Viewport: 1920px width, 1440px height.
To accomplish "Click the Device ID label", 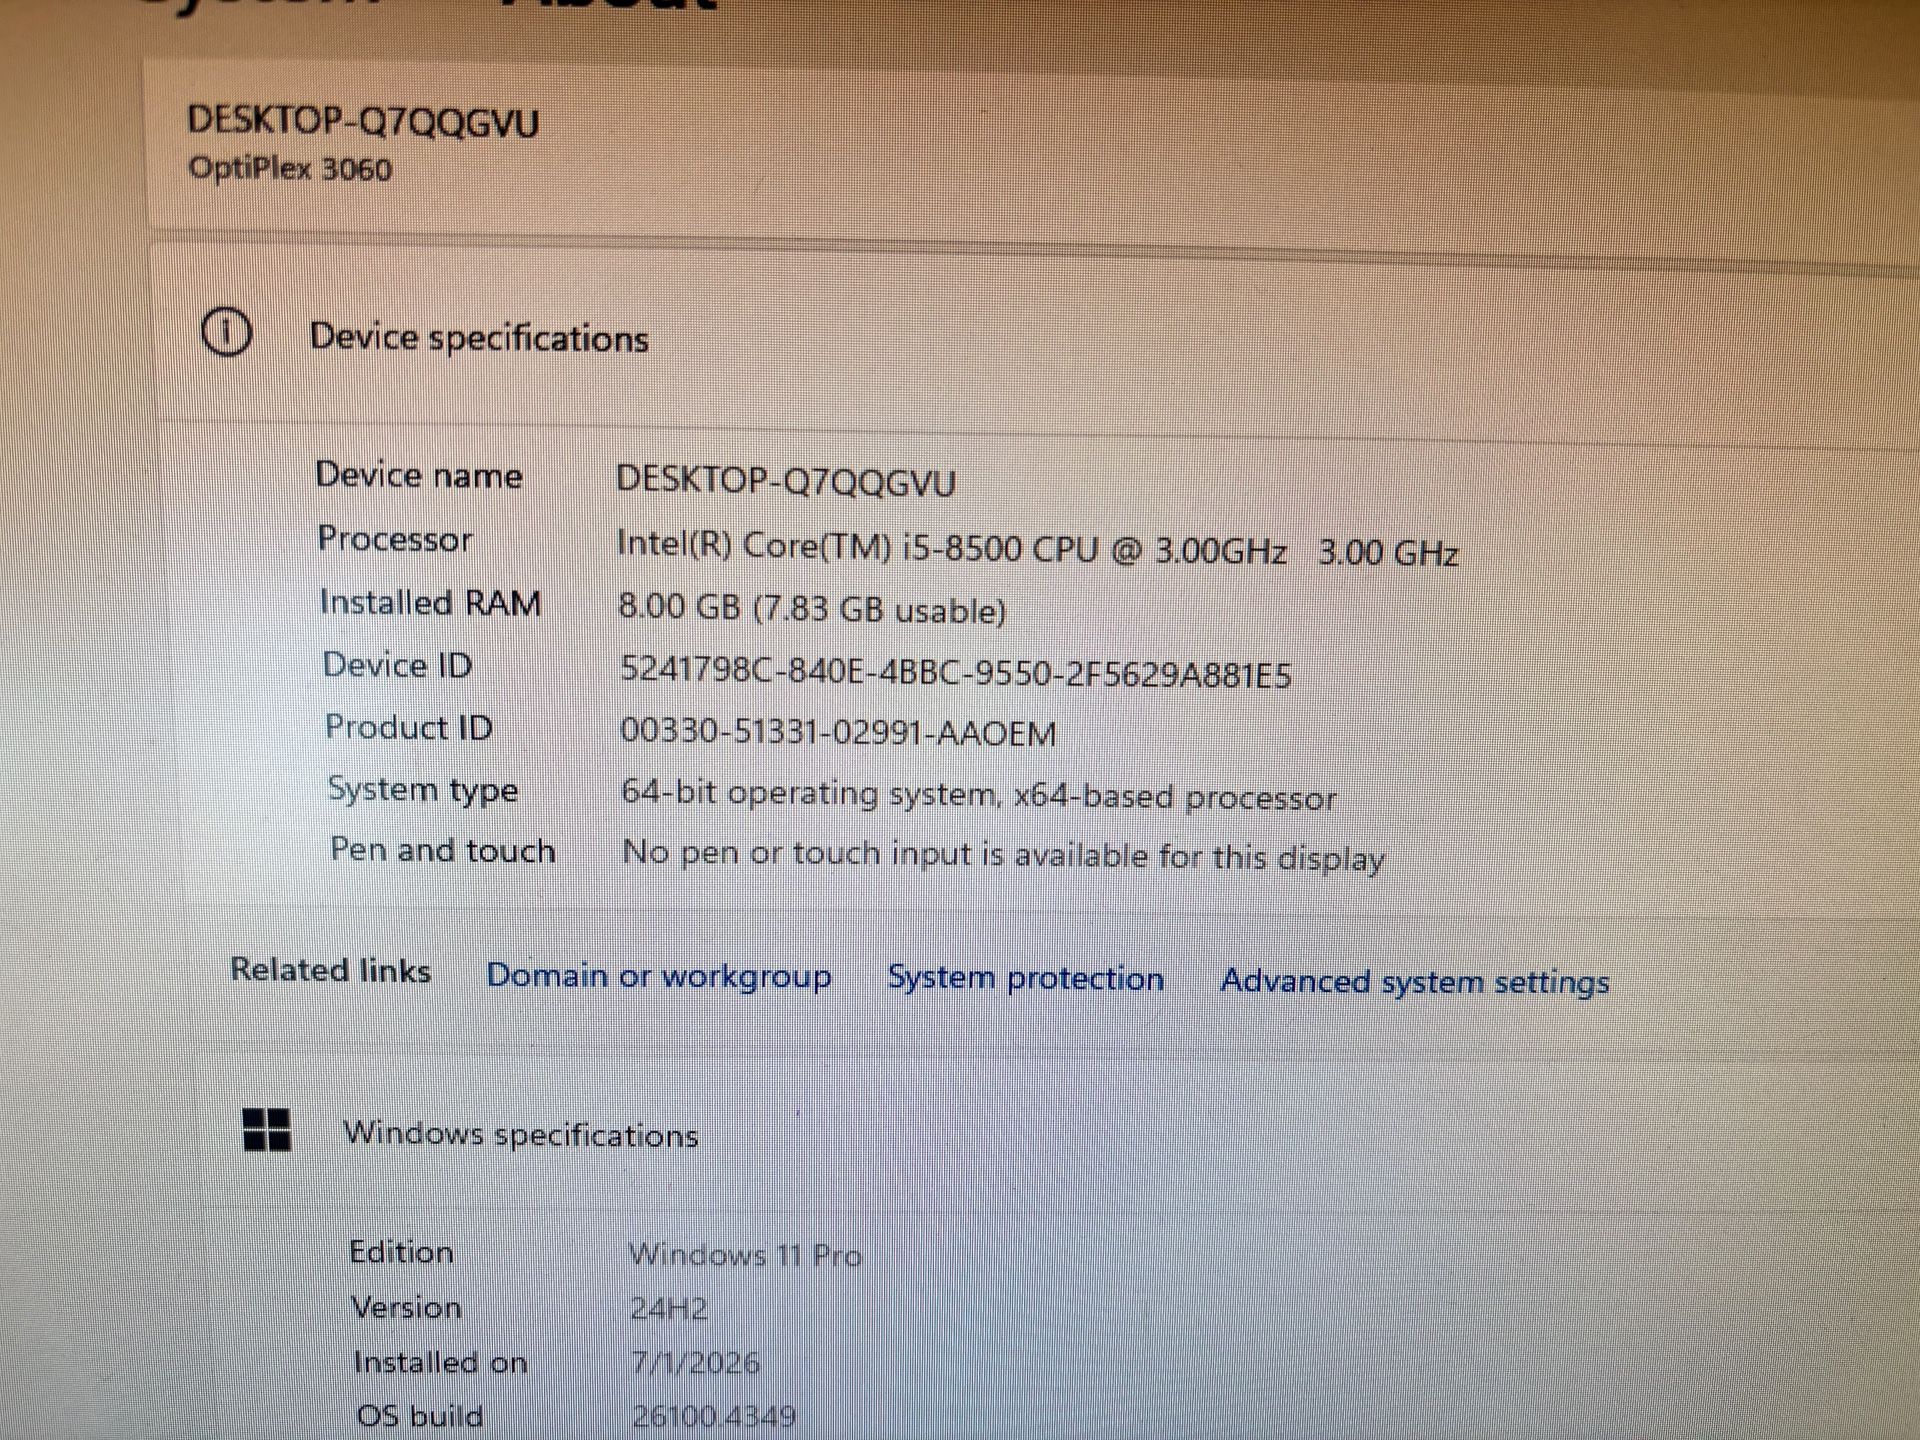I will [397, 665].
